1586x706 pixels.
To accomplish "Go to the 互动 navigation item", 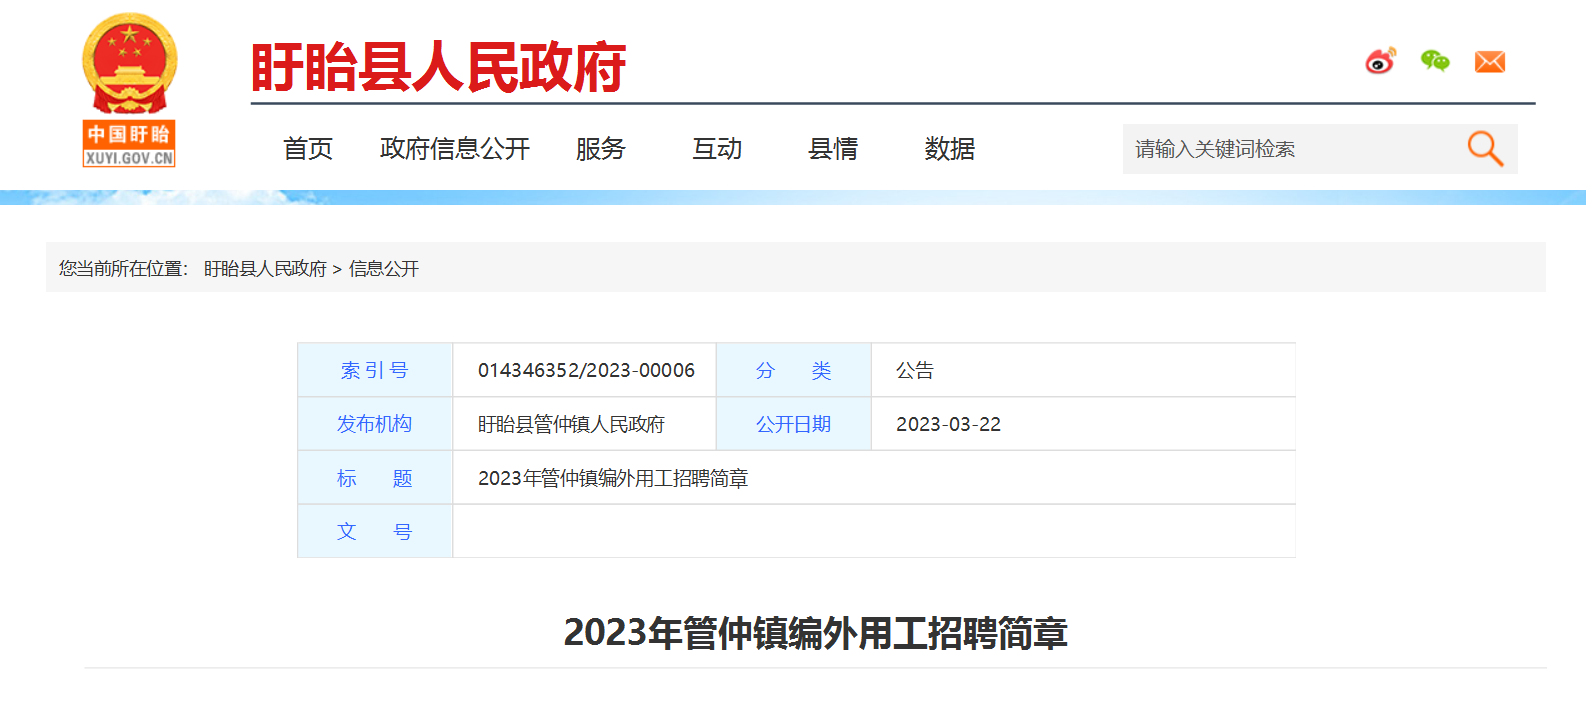I will pos(717,149).
